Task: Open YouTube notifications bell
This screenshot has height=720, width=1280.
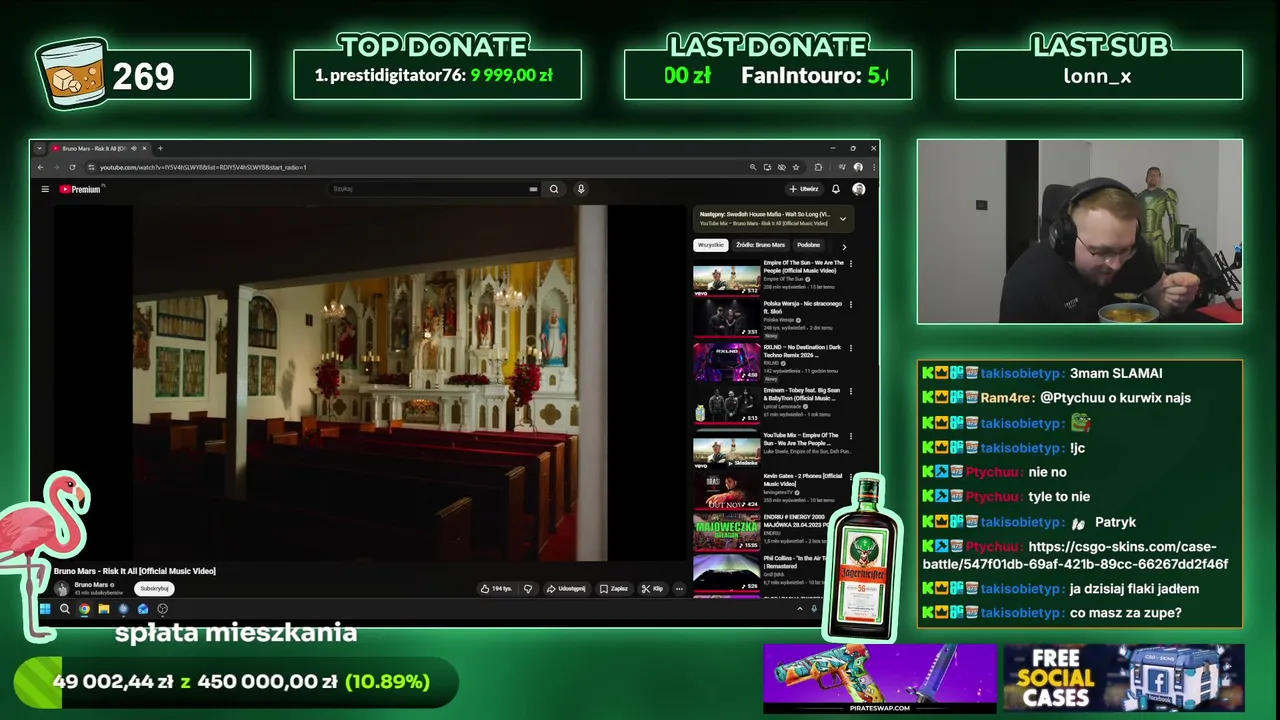Action: pyautogui.click(x=836, y=189)
